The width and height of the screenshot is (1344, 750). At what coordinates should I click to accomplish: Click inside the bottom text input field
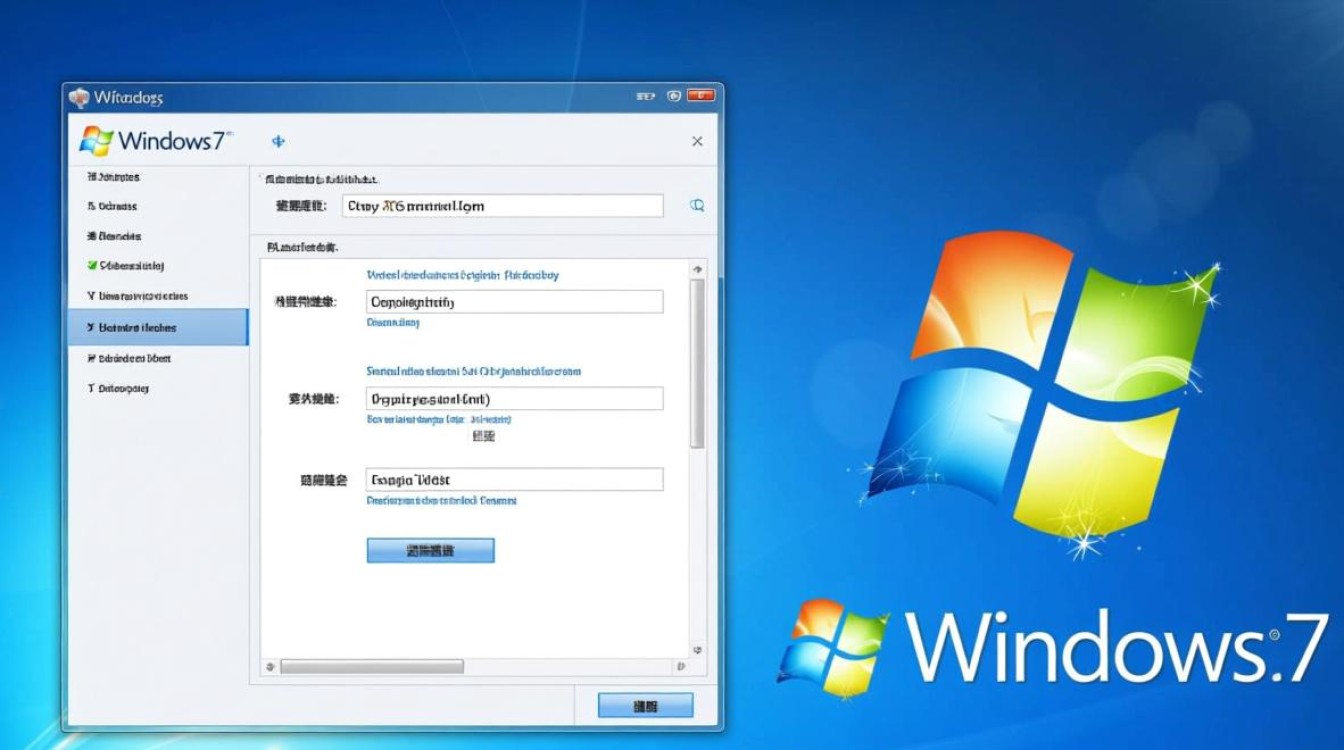point(515,479)
